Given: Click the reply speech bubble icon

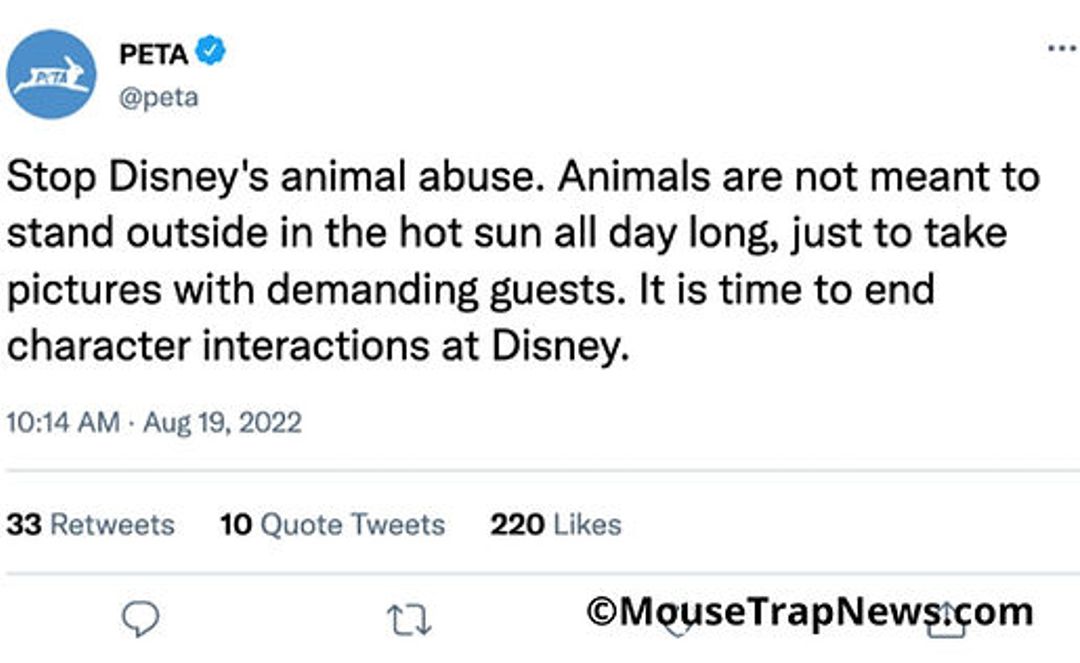Looking at the screenshot, I should 140,620.
